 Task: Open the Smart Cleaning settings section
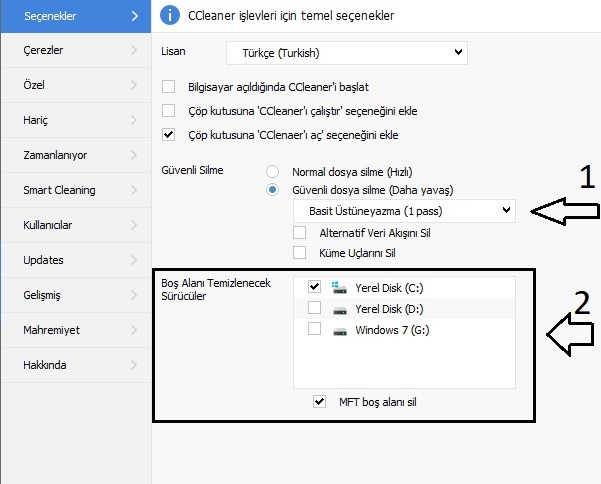pyautogui.click(x=60, y=190)
